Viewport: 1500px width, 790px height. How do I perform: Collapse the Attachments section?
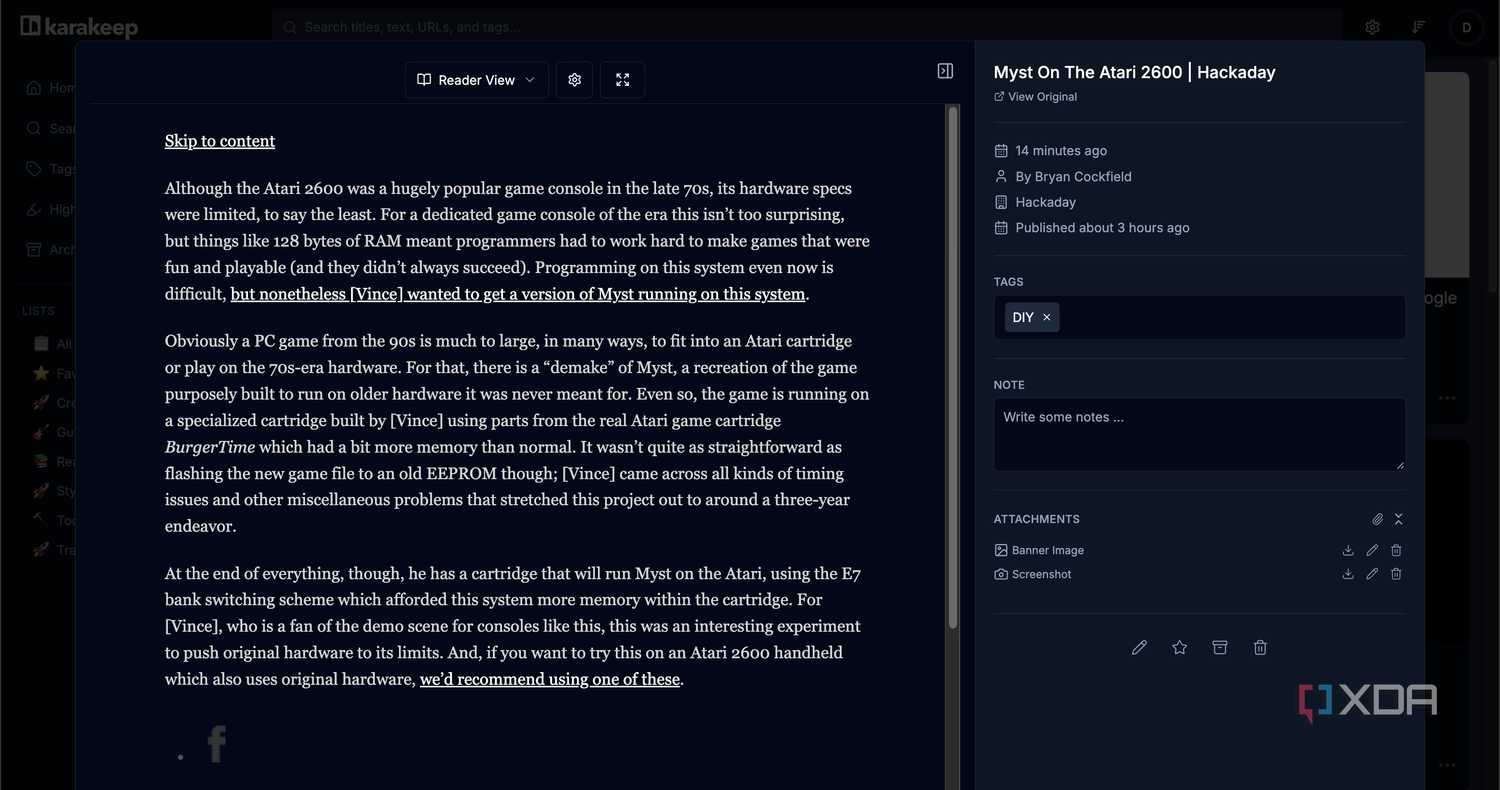(1398, 519)
